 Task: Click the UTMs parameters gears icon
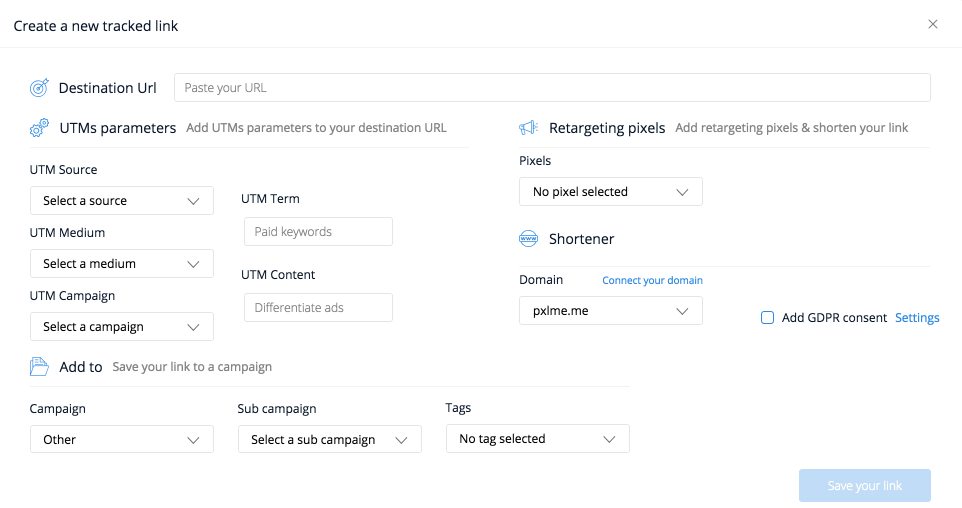tap(39, 128)
